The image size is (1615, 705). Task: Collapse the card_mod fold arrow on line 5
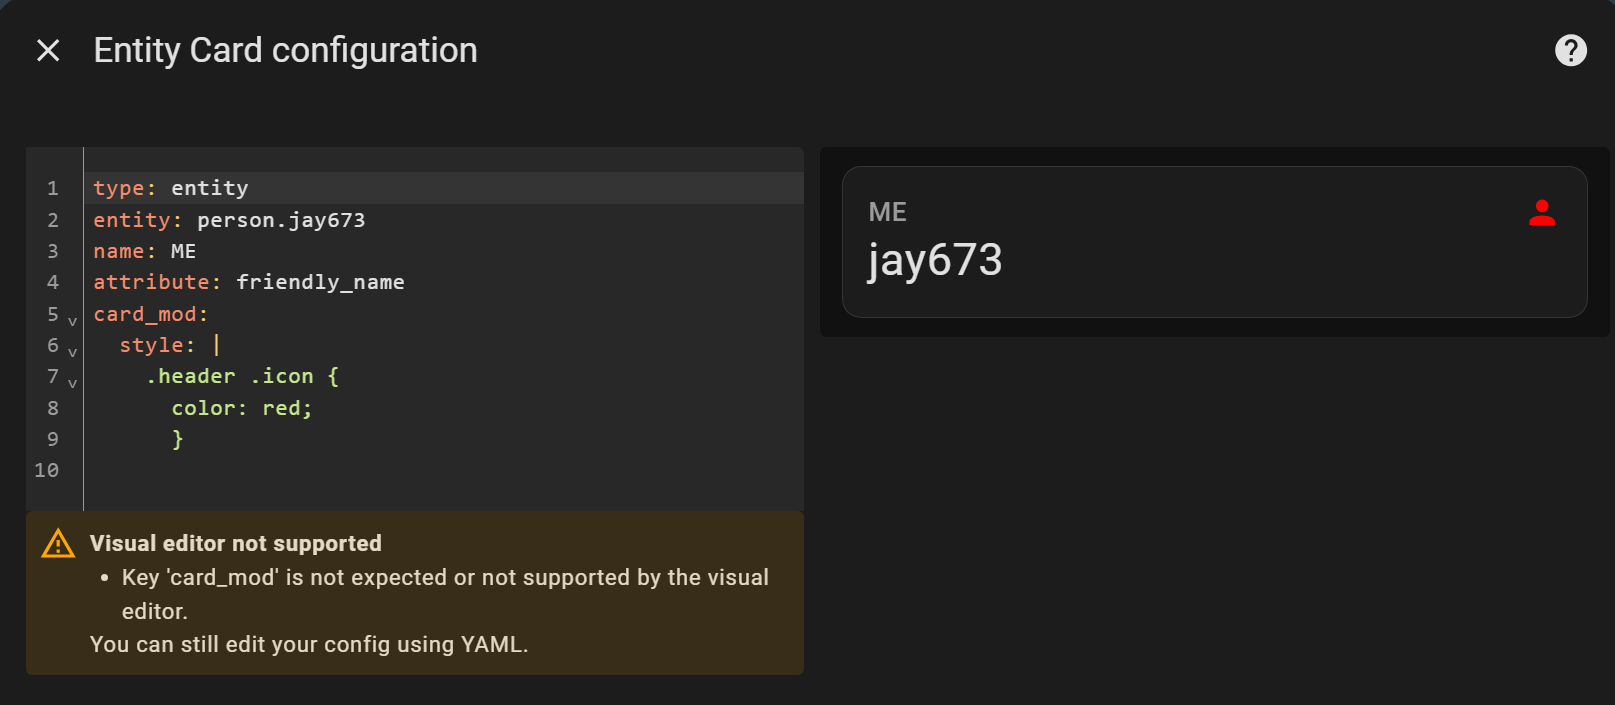(72, 321)
